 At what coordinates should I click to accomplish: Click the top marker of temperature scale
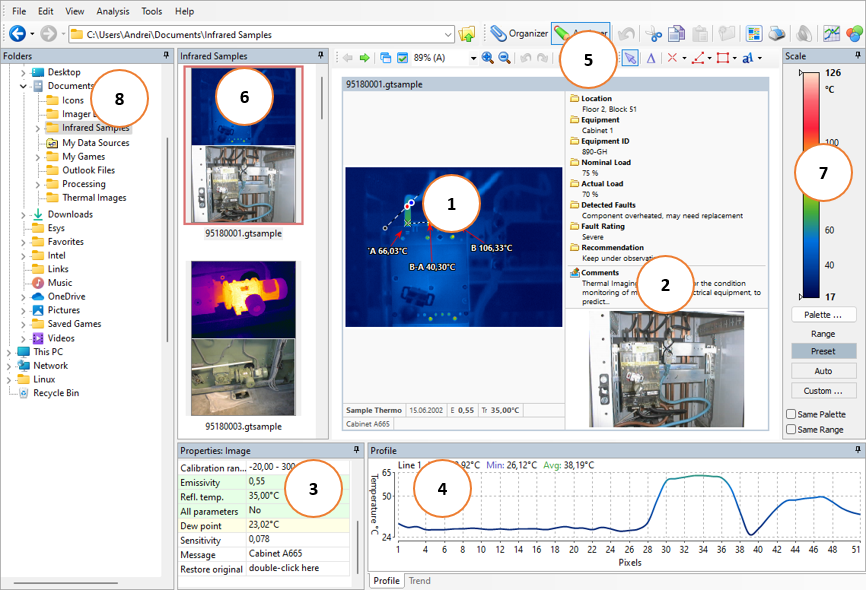801,72
